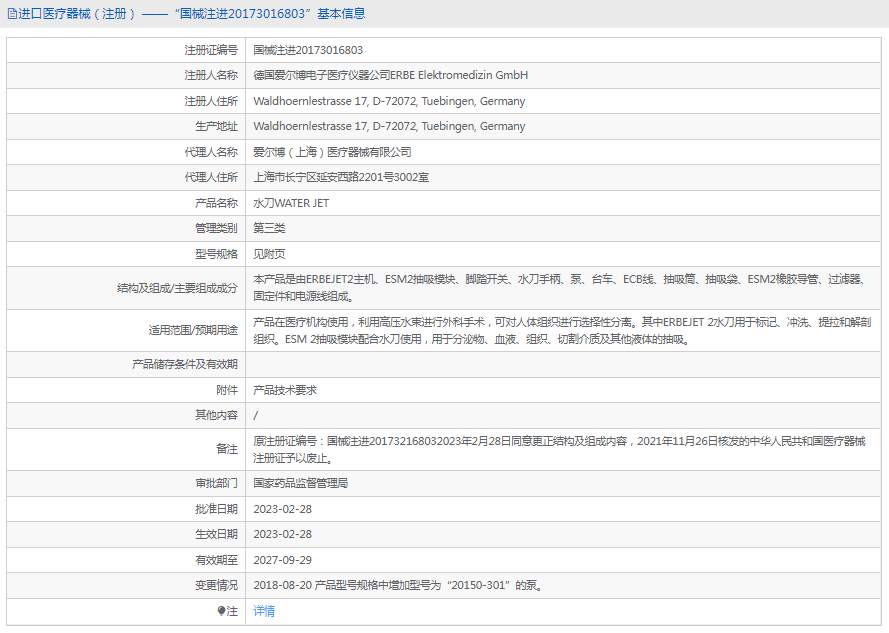Click the 型号规格 label
889x633 pixels.
[217, 254]
